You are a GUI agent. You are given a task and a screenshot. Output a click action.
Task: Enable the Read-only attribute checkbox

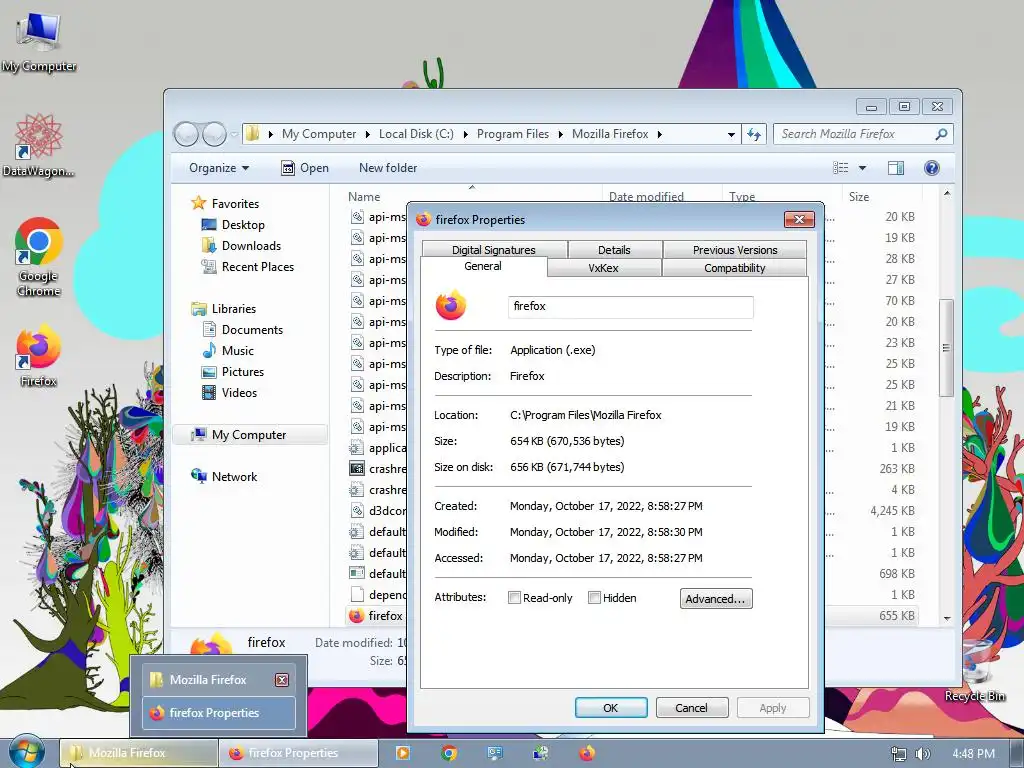pyautogui.click(x=515, y=598)
